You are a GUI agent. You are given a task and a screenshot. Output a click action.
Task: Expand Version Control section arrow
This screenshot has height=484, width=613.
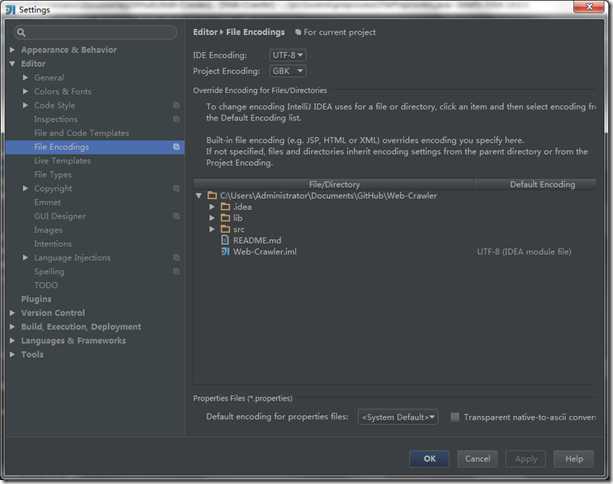tap(12, 313)
